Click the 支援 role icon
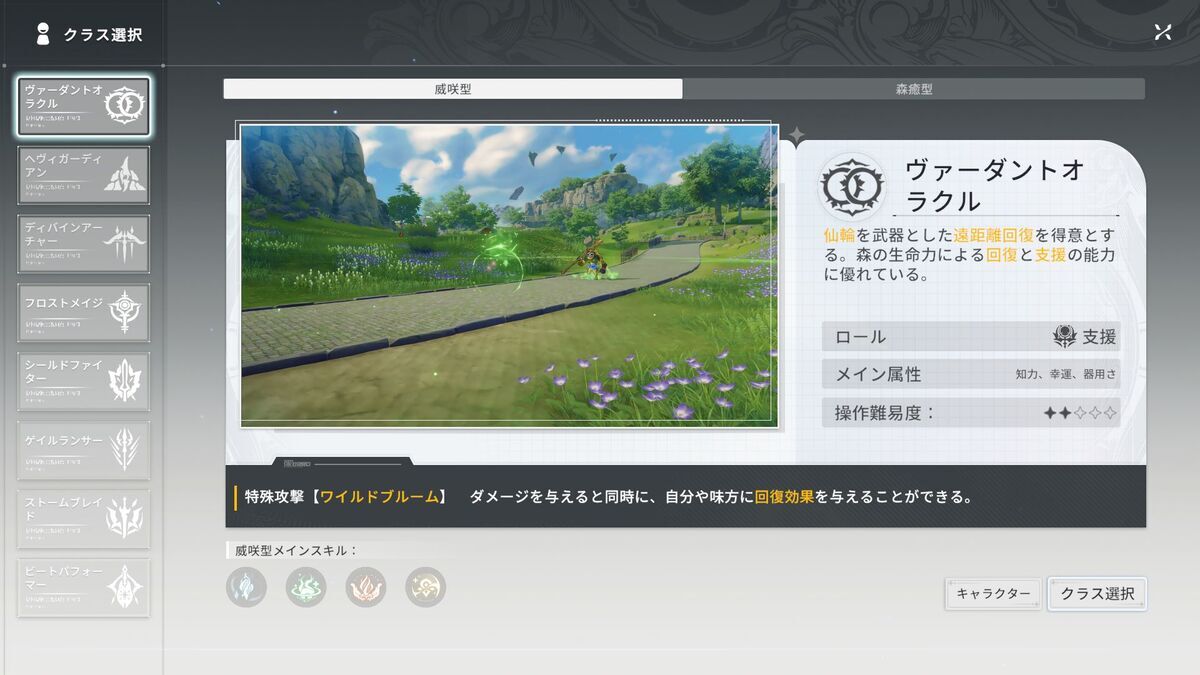The height and width of the screenshot is (675, 1200). 1065,337
